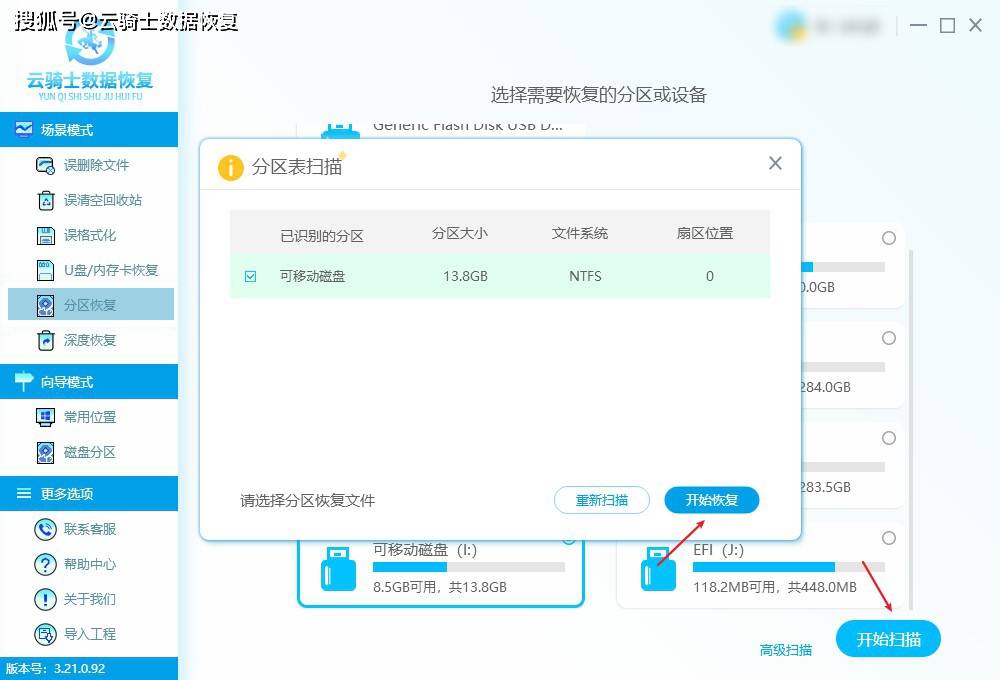This screenshot has height=680, width=1000.
Task: Open 磁盘分区 wizard option
Action: (x=91, y=452)
